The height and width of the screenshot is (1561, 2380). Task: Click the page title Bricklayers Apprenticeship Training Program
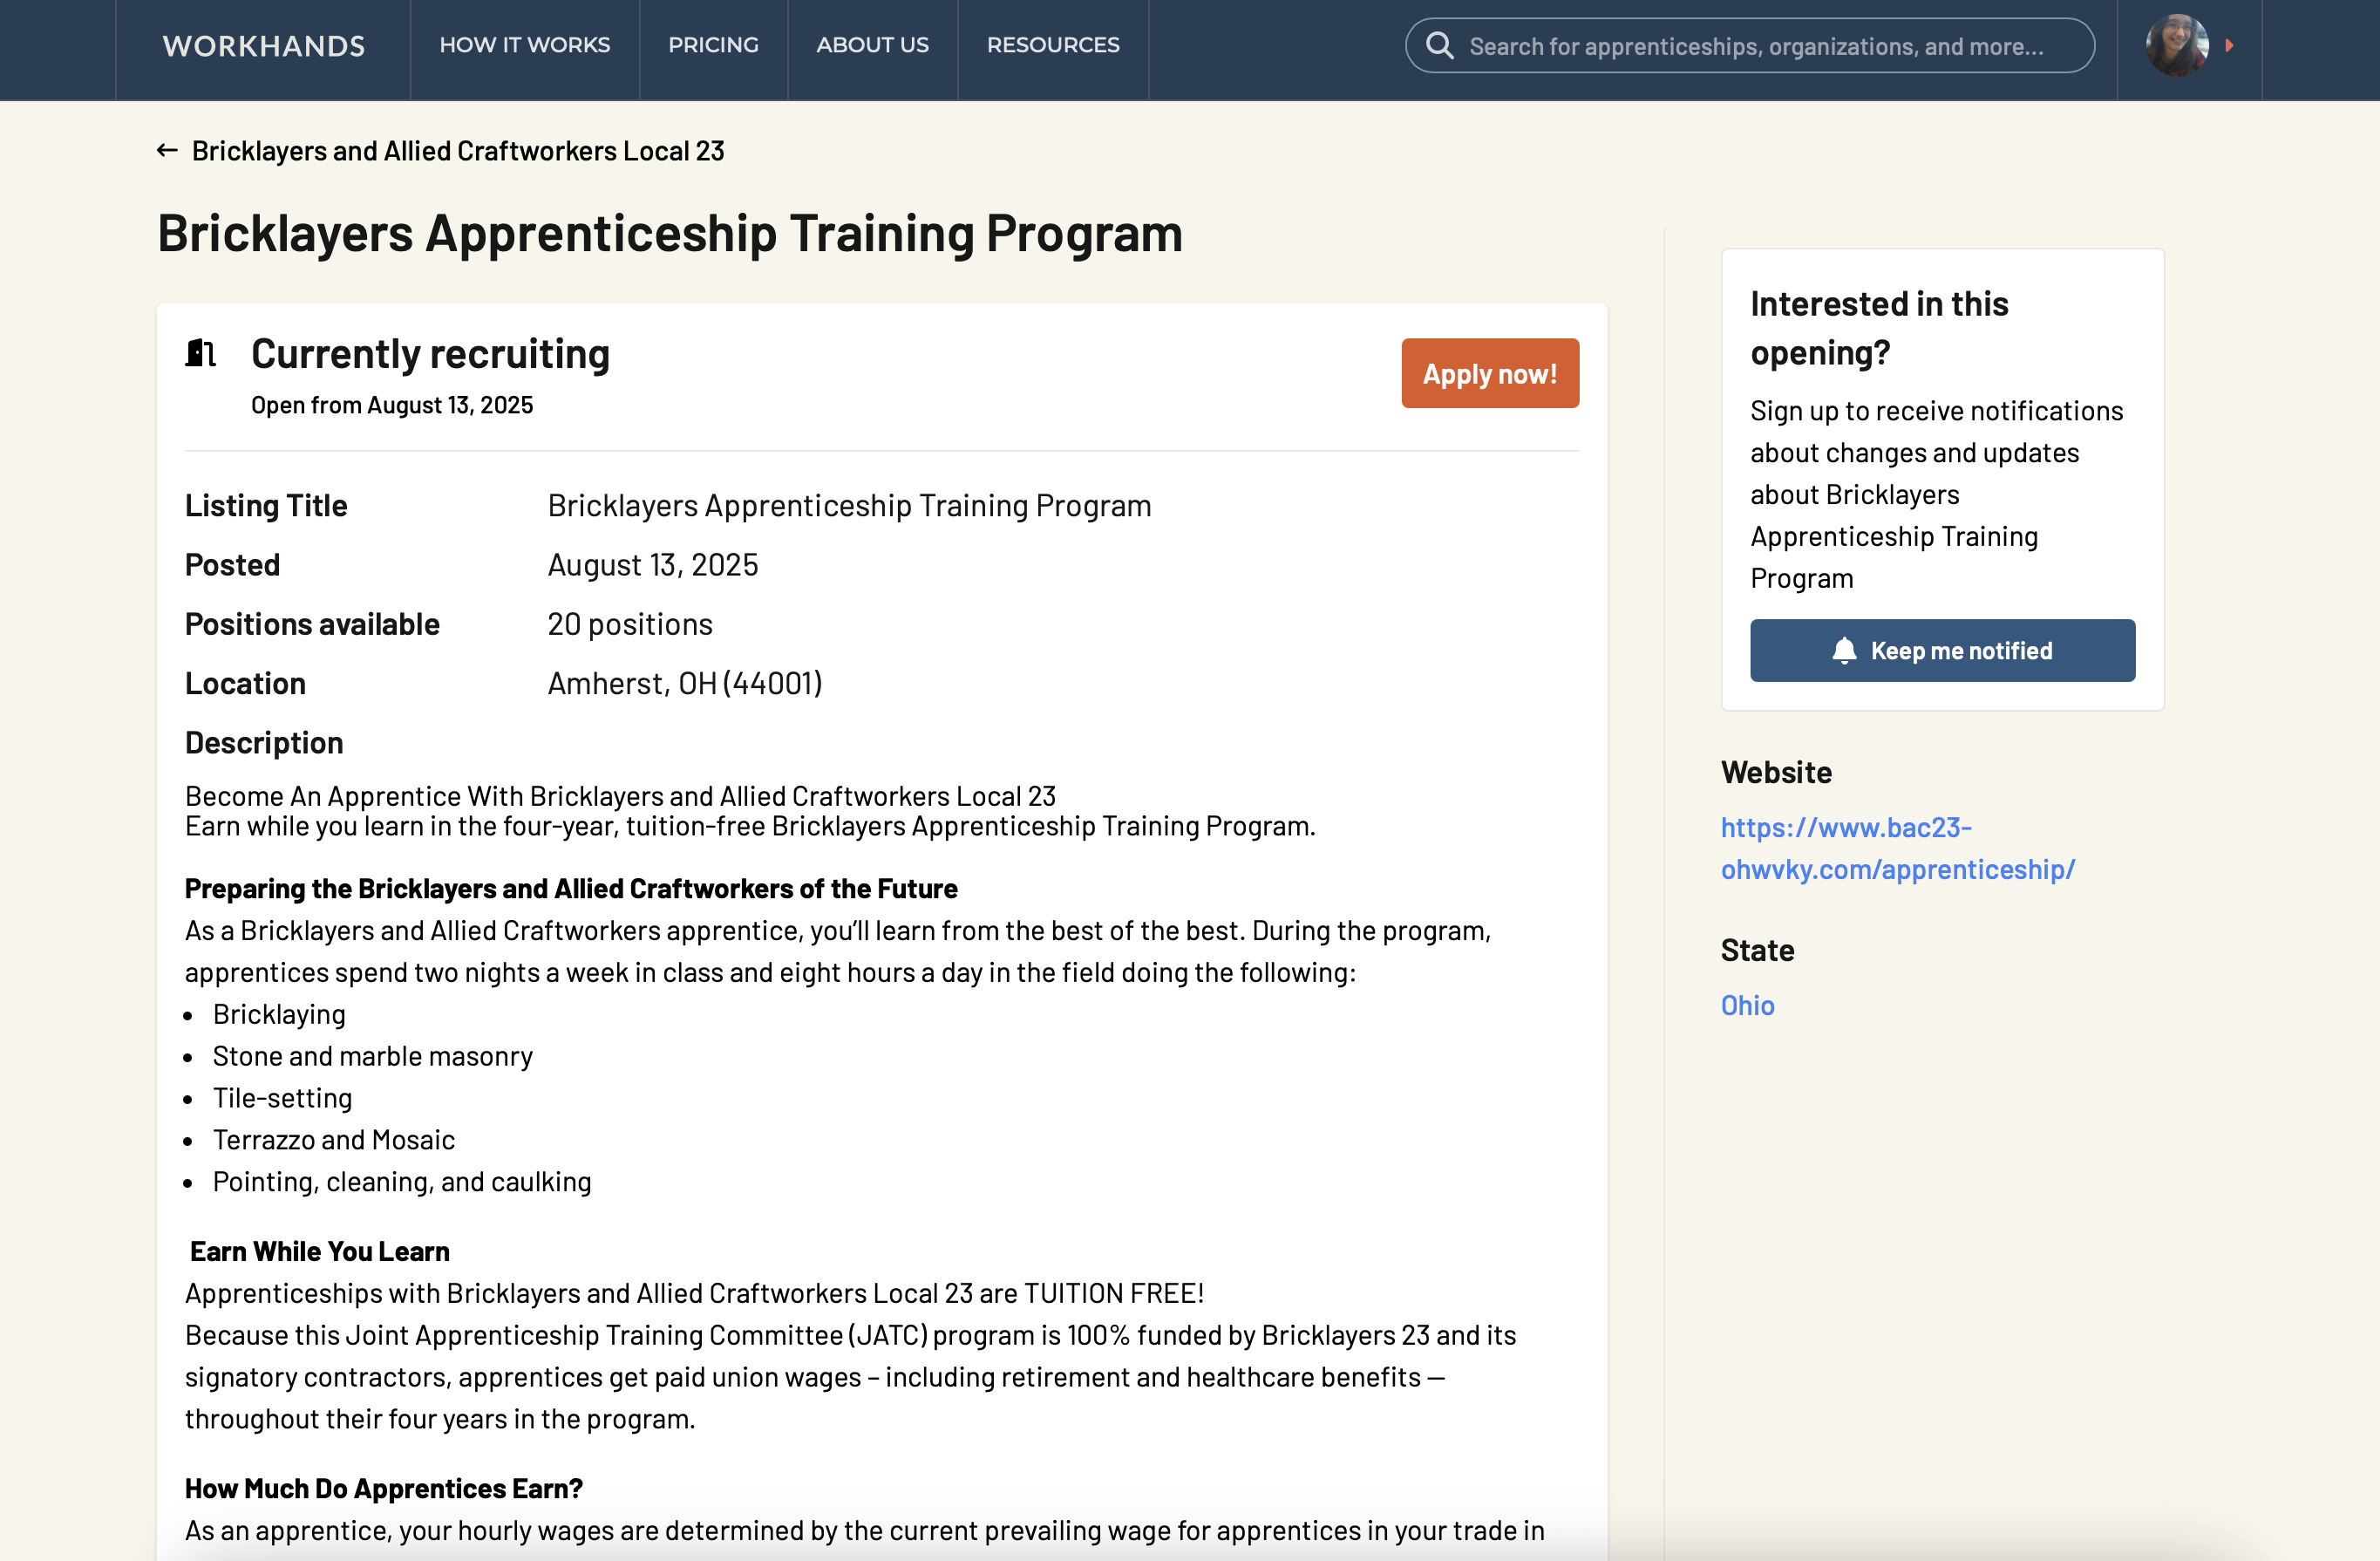pyautogui.click(x=670, y=233)
